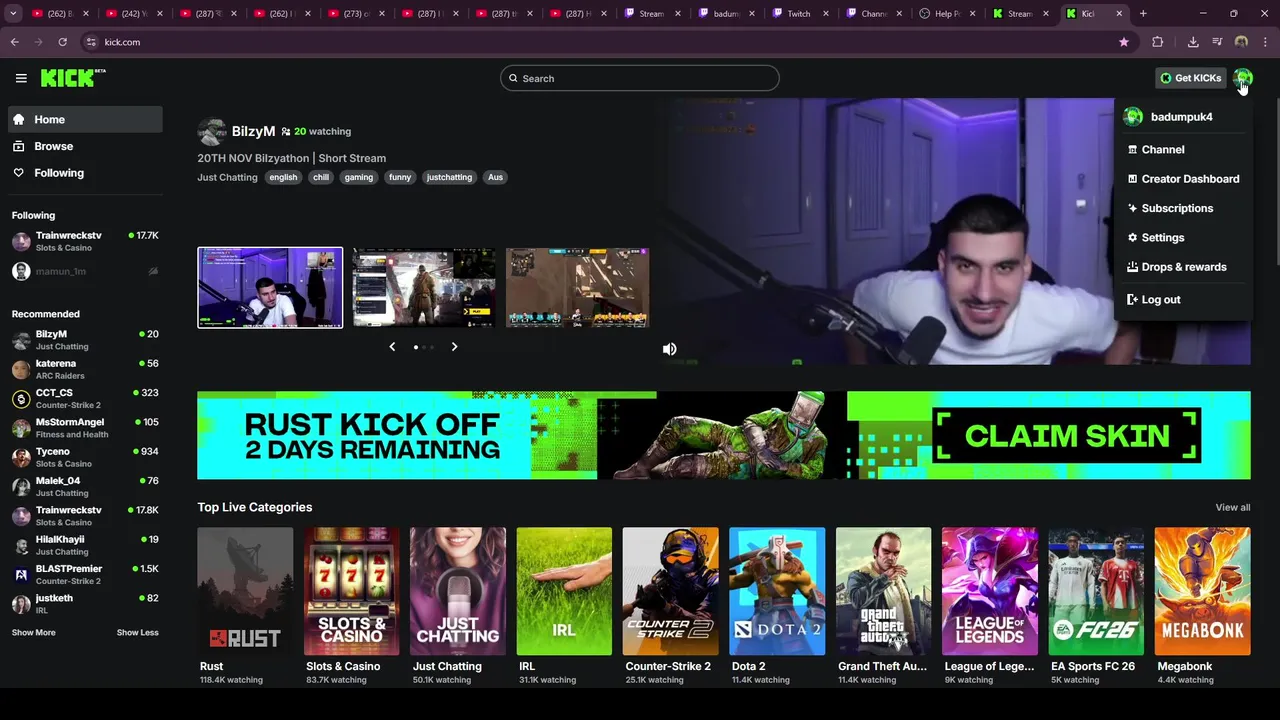Click the Aus tag

pos(495,177)
